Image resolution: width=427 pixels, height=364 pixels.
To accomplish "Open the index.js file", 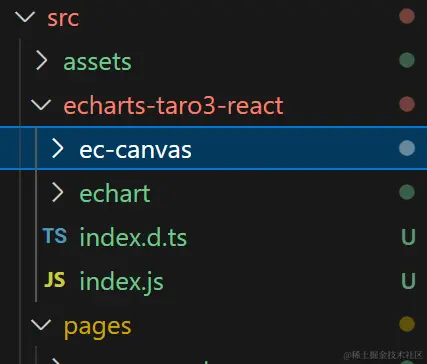I will click(122, 282).
